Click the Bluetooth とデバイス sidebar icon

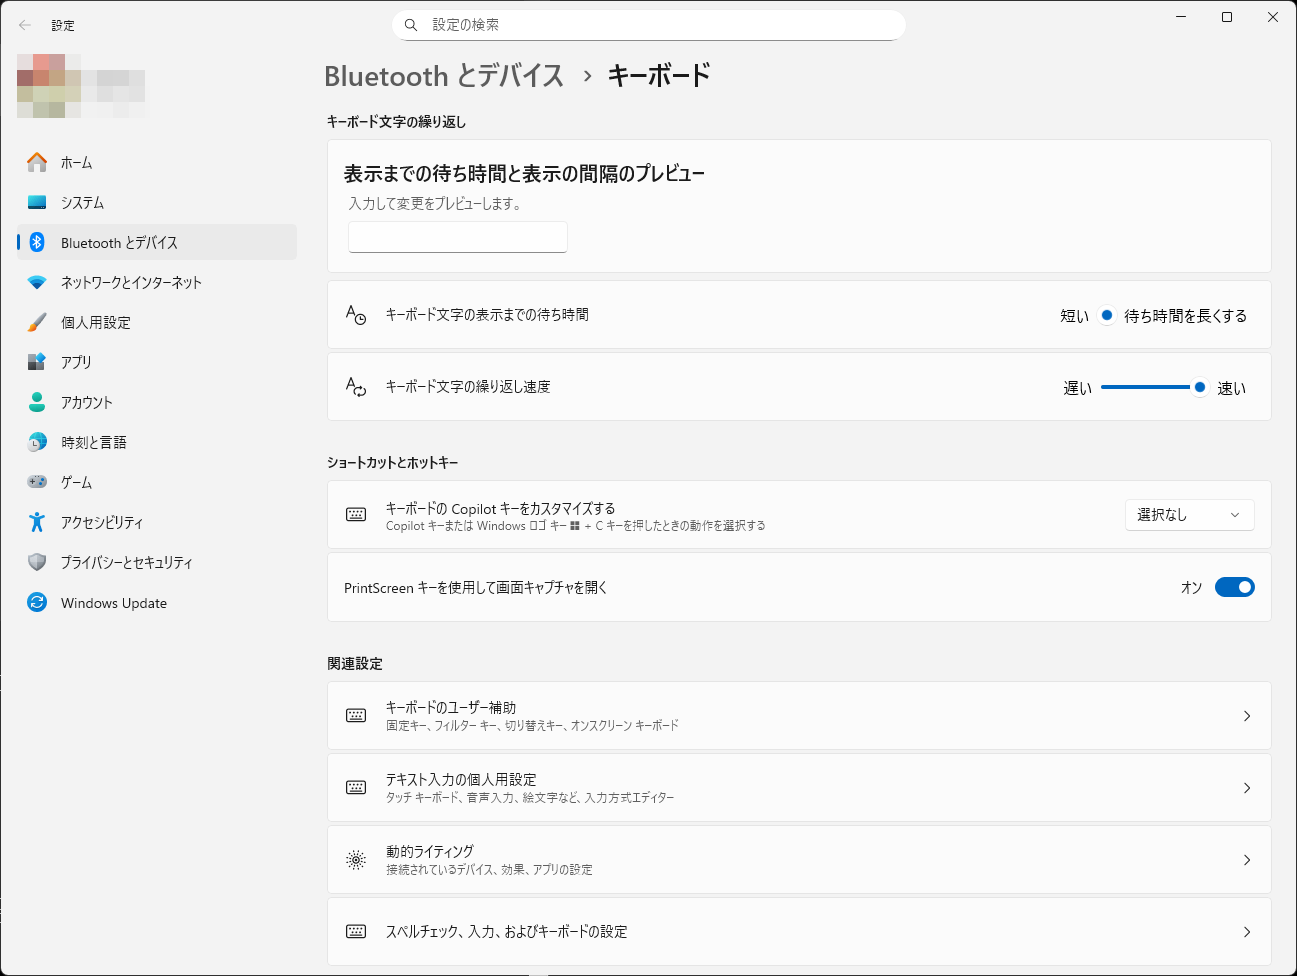click(x=37, y=242)
